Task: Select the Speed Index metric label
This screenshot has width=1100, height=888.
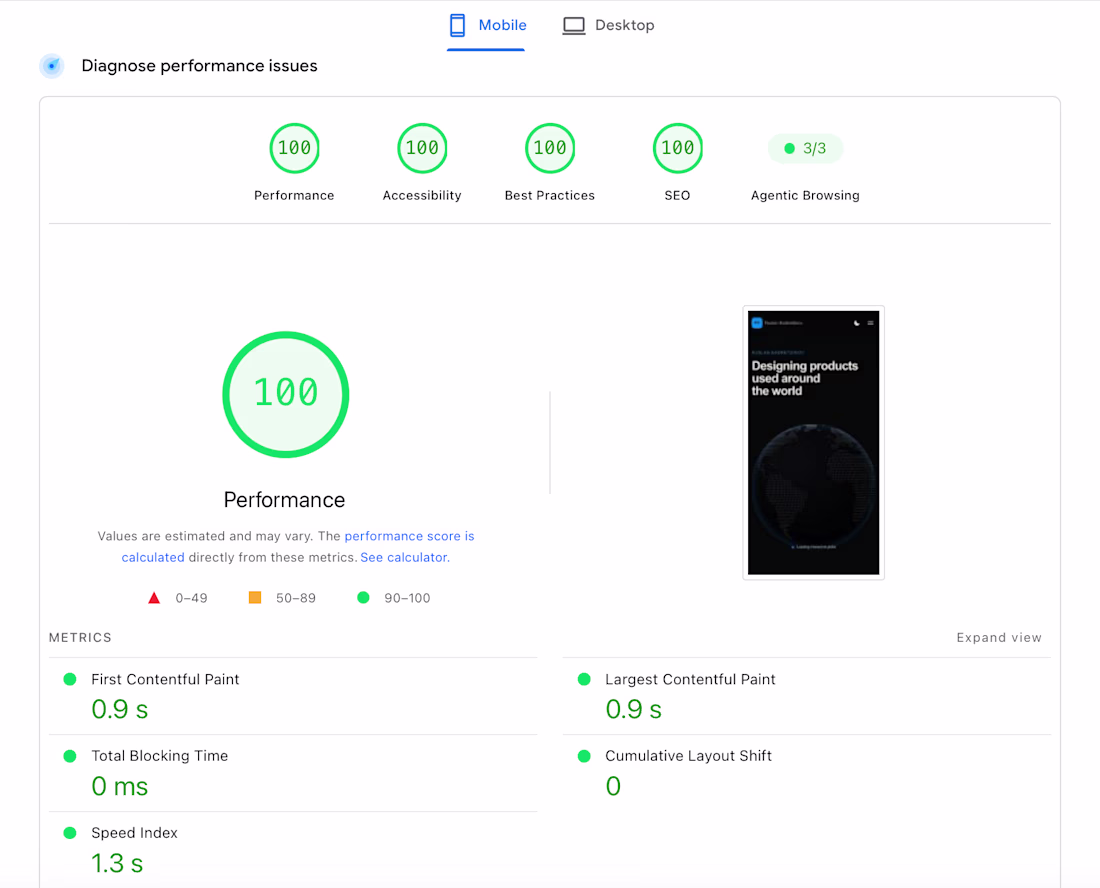Action: tap(135, 833)
